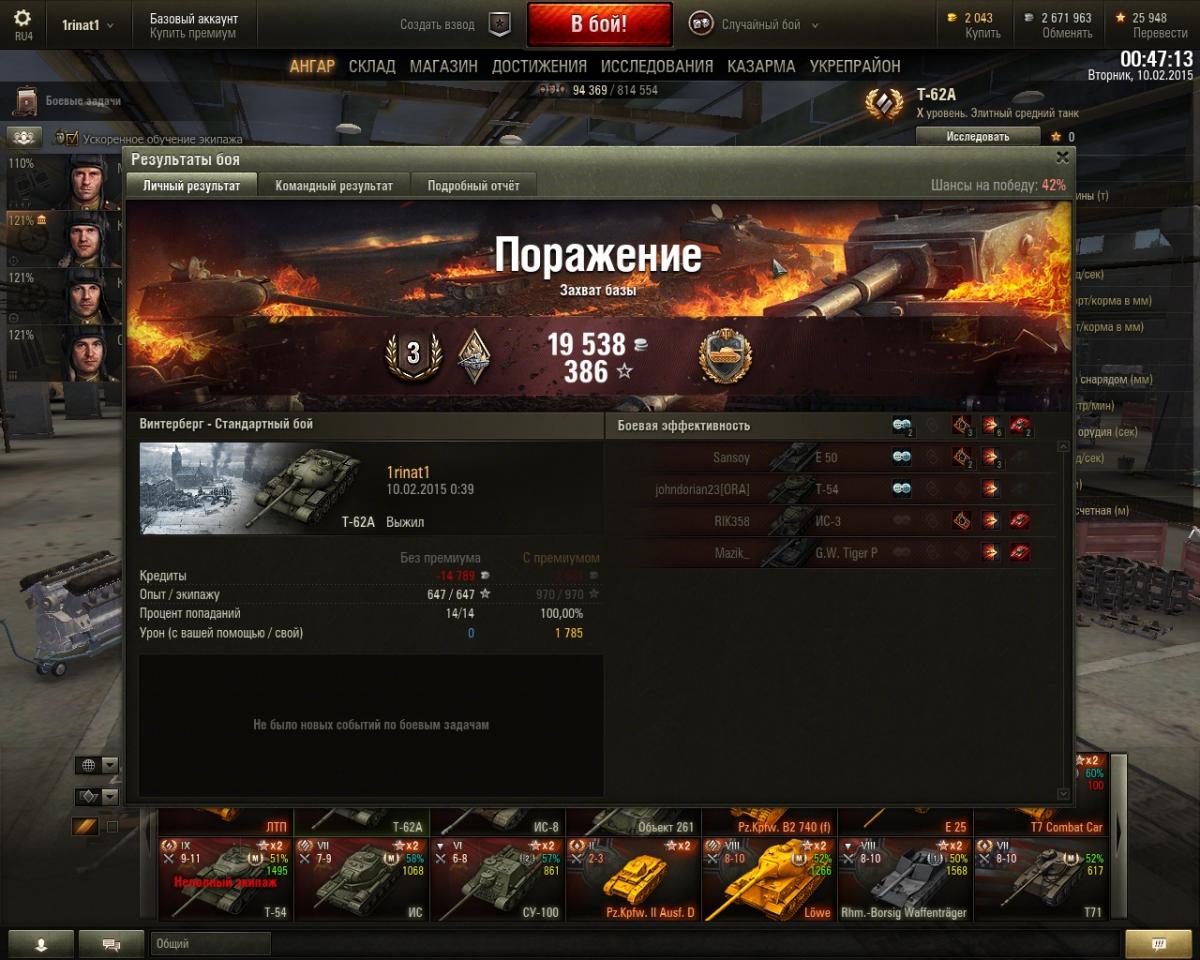Image resolution: width=1200 pixels, height=960 pixels.
Task: Open the chat channels speech-bubble icon
Action: (111, 944)
